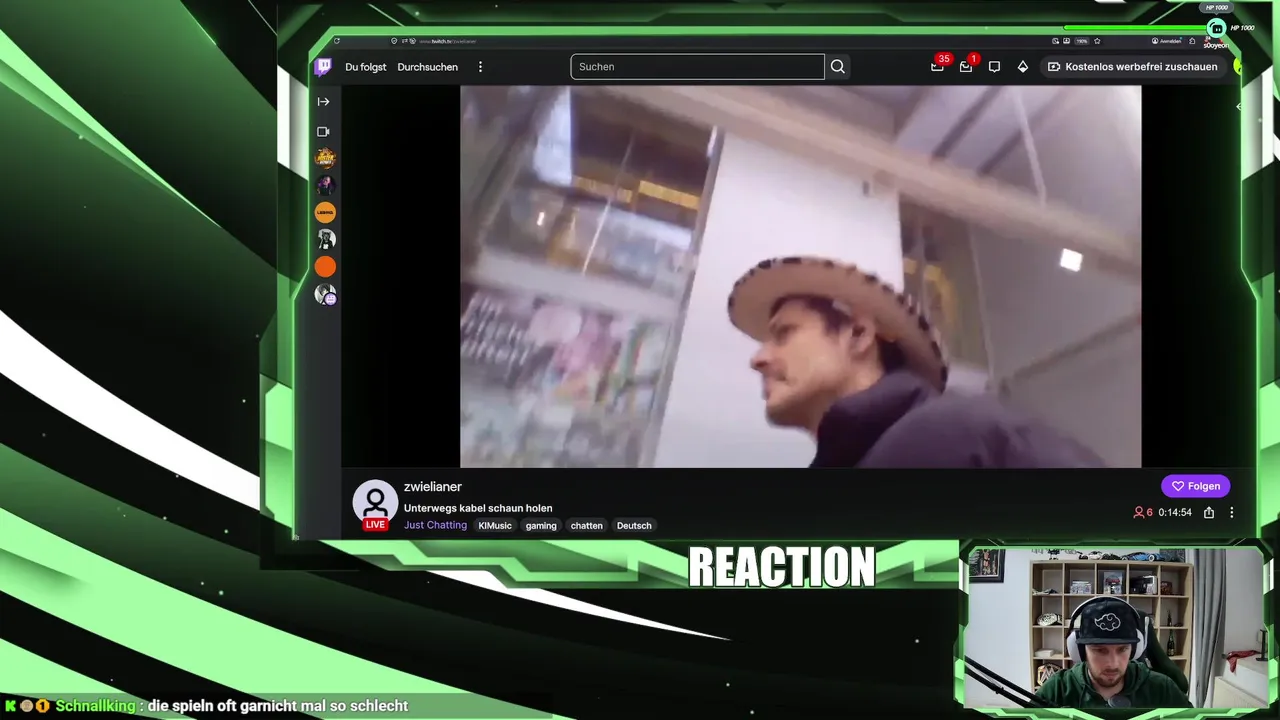Open notifications inbox with 1 badge

pyautogui.click(x=966, y=66)
